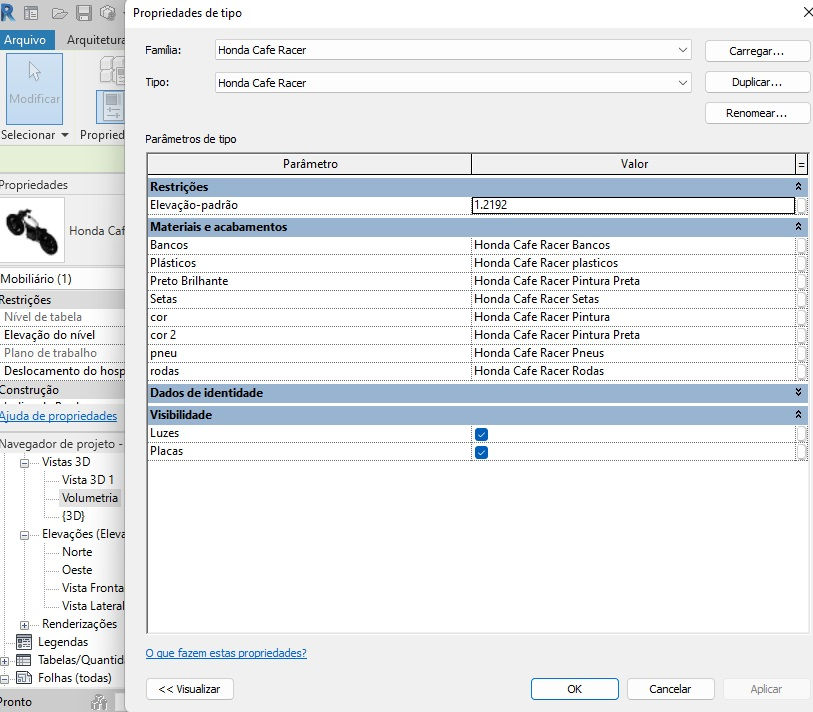Collapse the Elevações tree node
This screenshot has height=712, width=813.
click(24, 535)
